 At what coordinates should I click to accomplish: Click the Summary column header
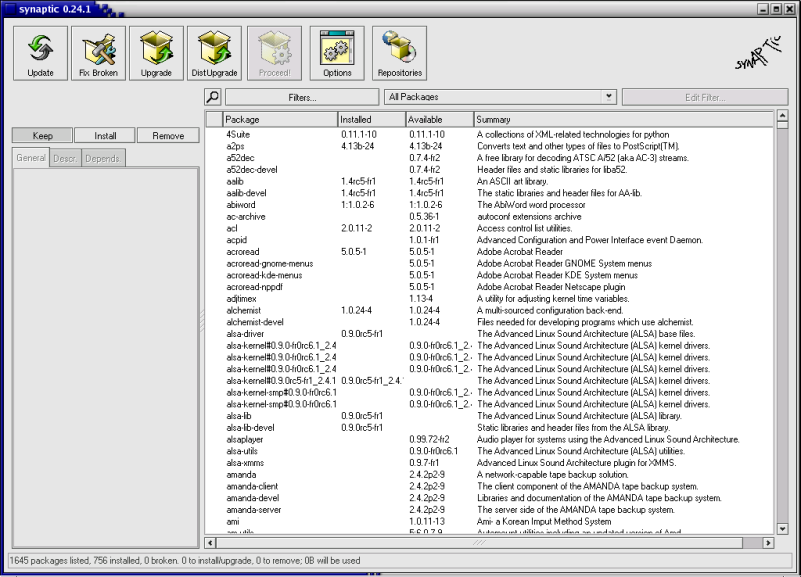click(x=623, y=119)
